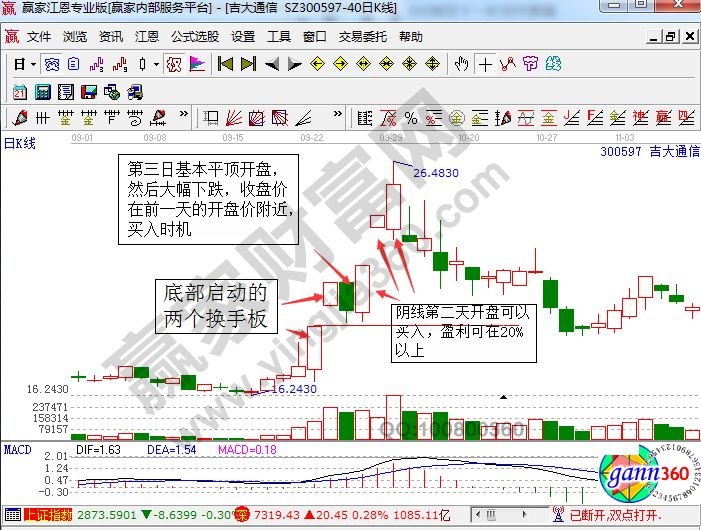This screenshot has width=701, height=530.
Task: Open the 江恩 menu
Action: click(x=147, y=37)
